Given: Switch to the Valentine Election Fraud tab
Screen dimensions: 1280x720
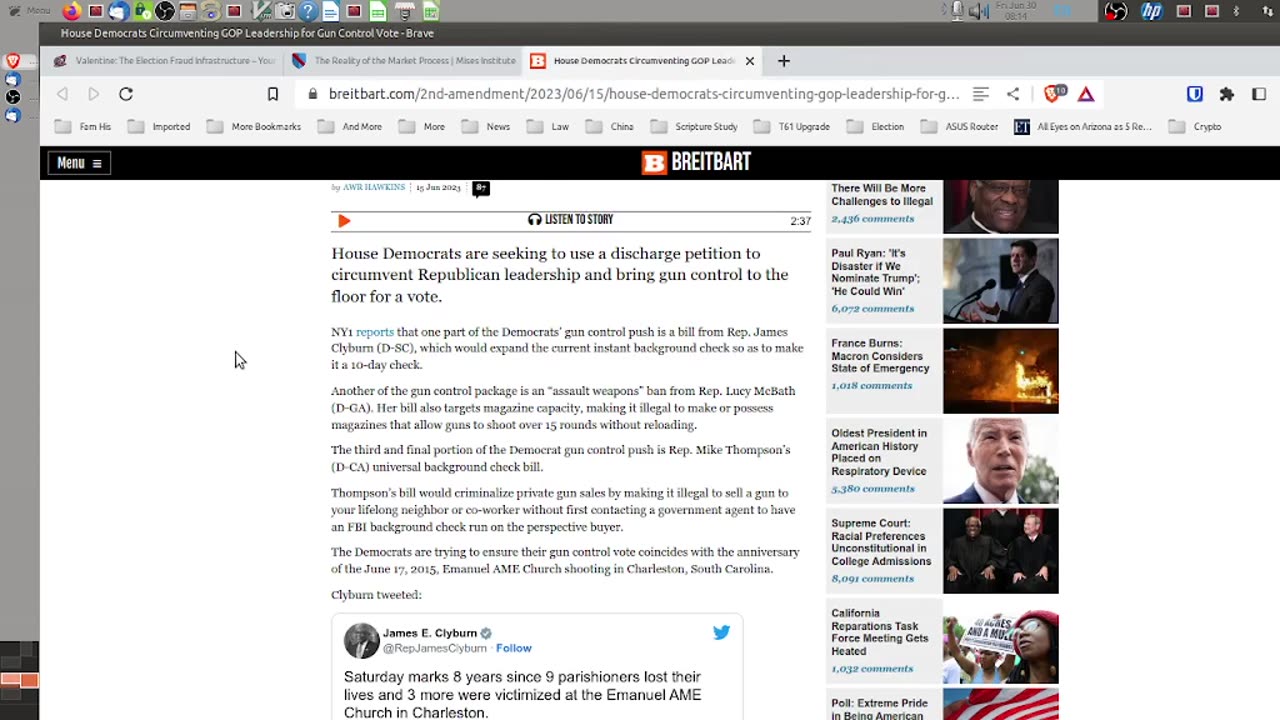Looking at the screenshot, I should [x=164, y=61].
